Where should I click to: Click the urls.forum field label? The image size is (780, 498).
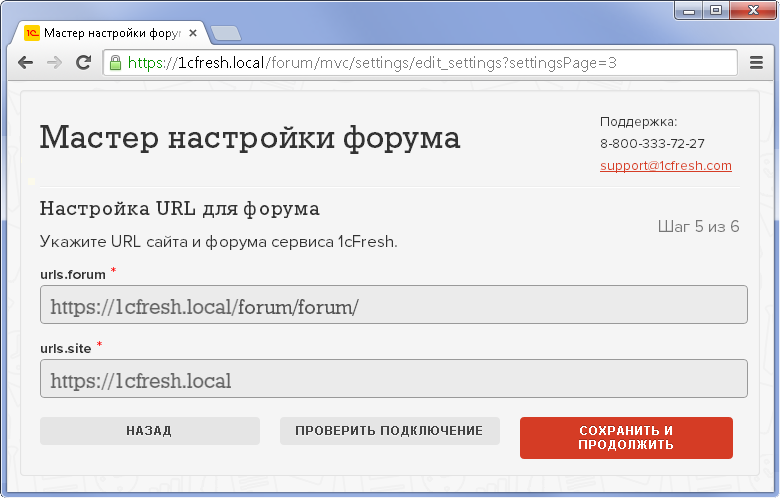coord(73,275)
